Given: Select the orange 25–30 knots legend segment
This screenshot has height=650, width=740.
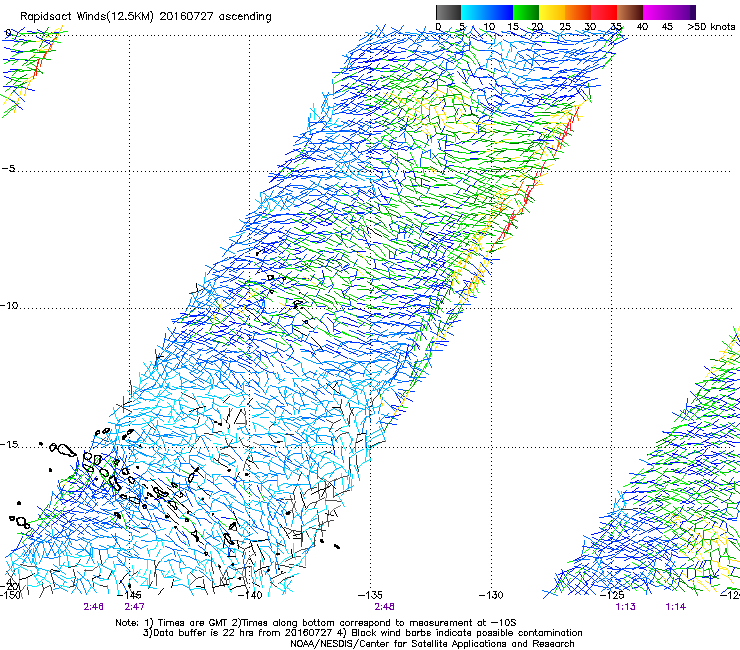Looking at the screenshot, I should coord(578,12).
